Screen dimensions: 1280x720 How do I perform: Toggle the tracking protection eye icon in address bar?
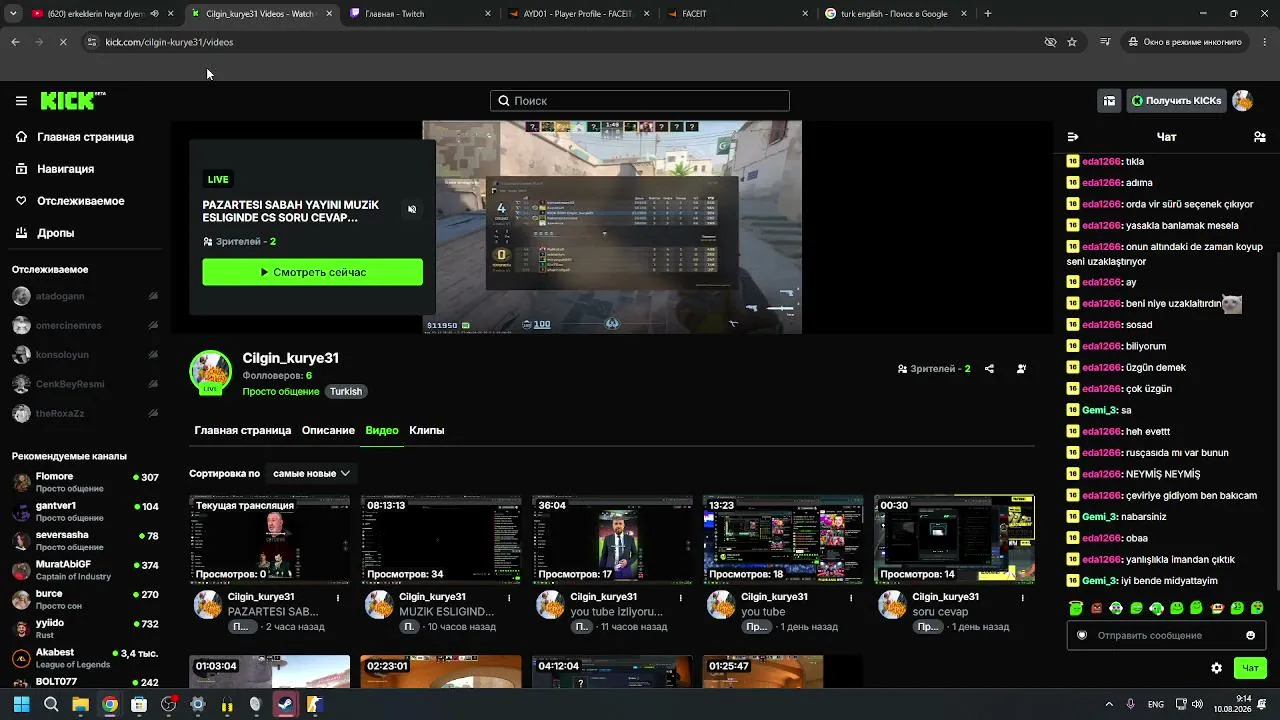pos(1050,42)
